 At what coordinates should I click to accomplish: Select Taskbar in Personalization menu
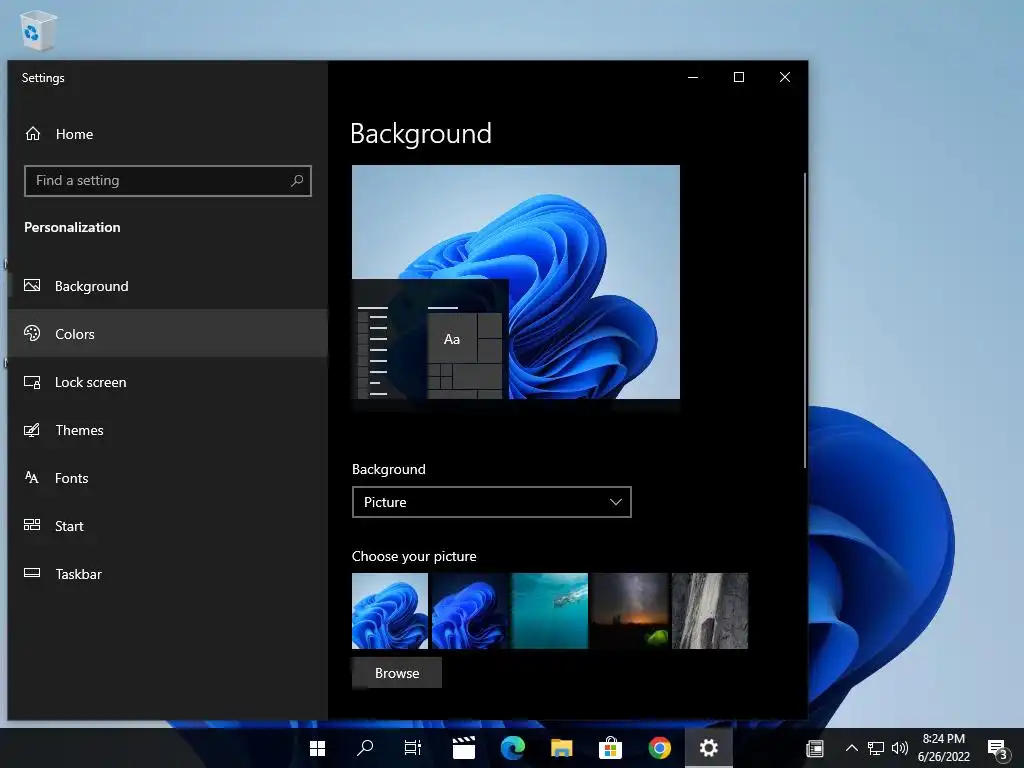[x=167, y=573]
